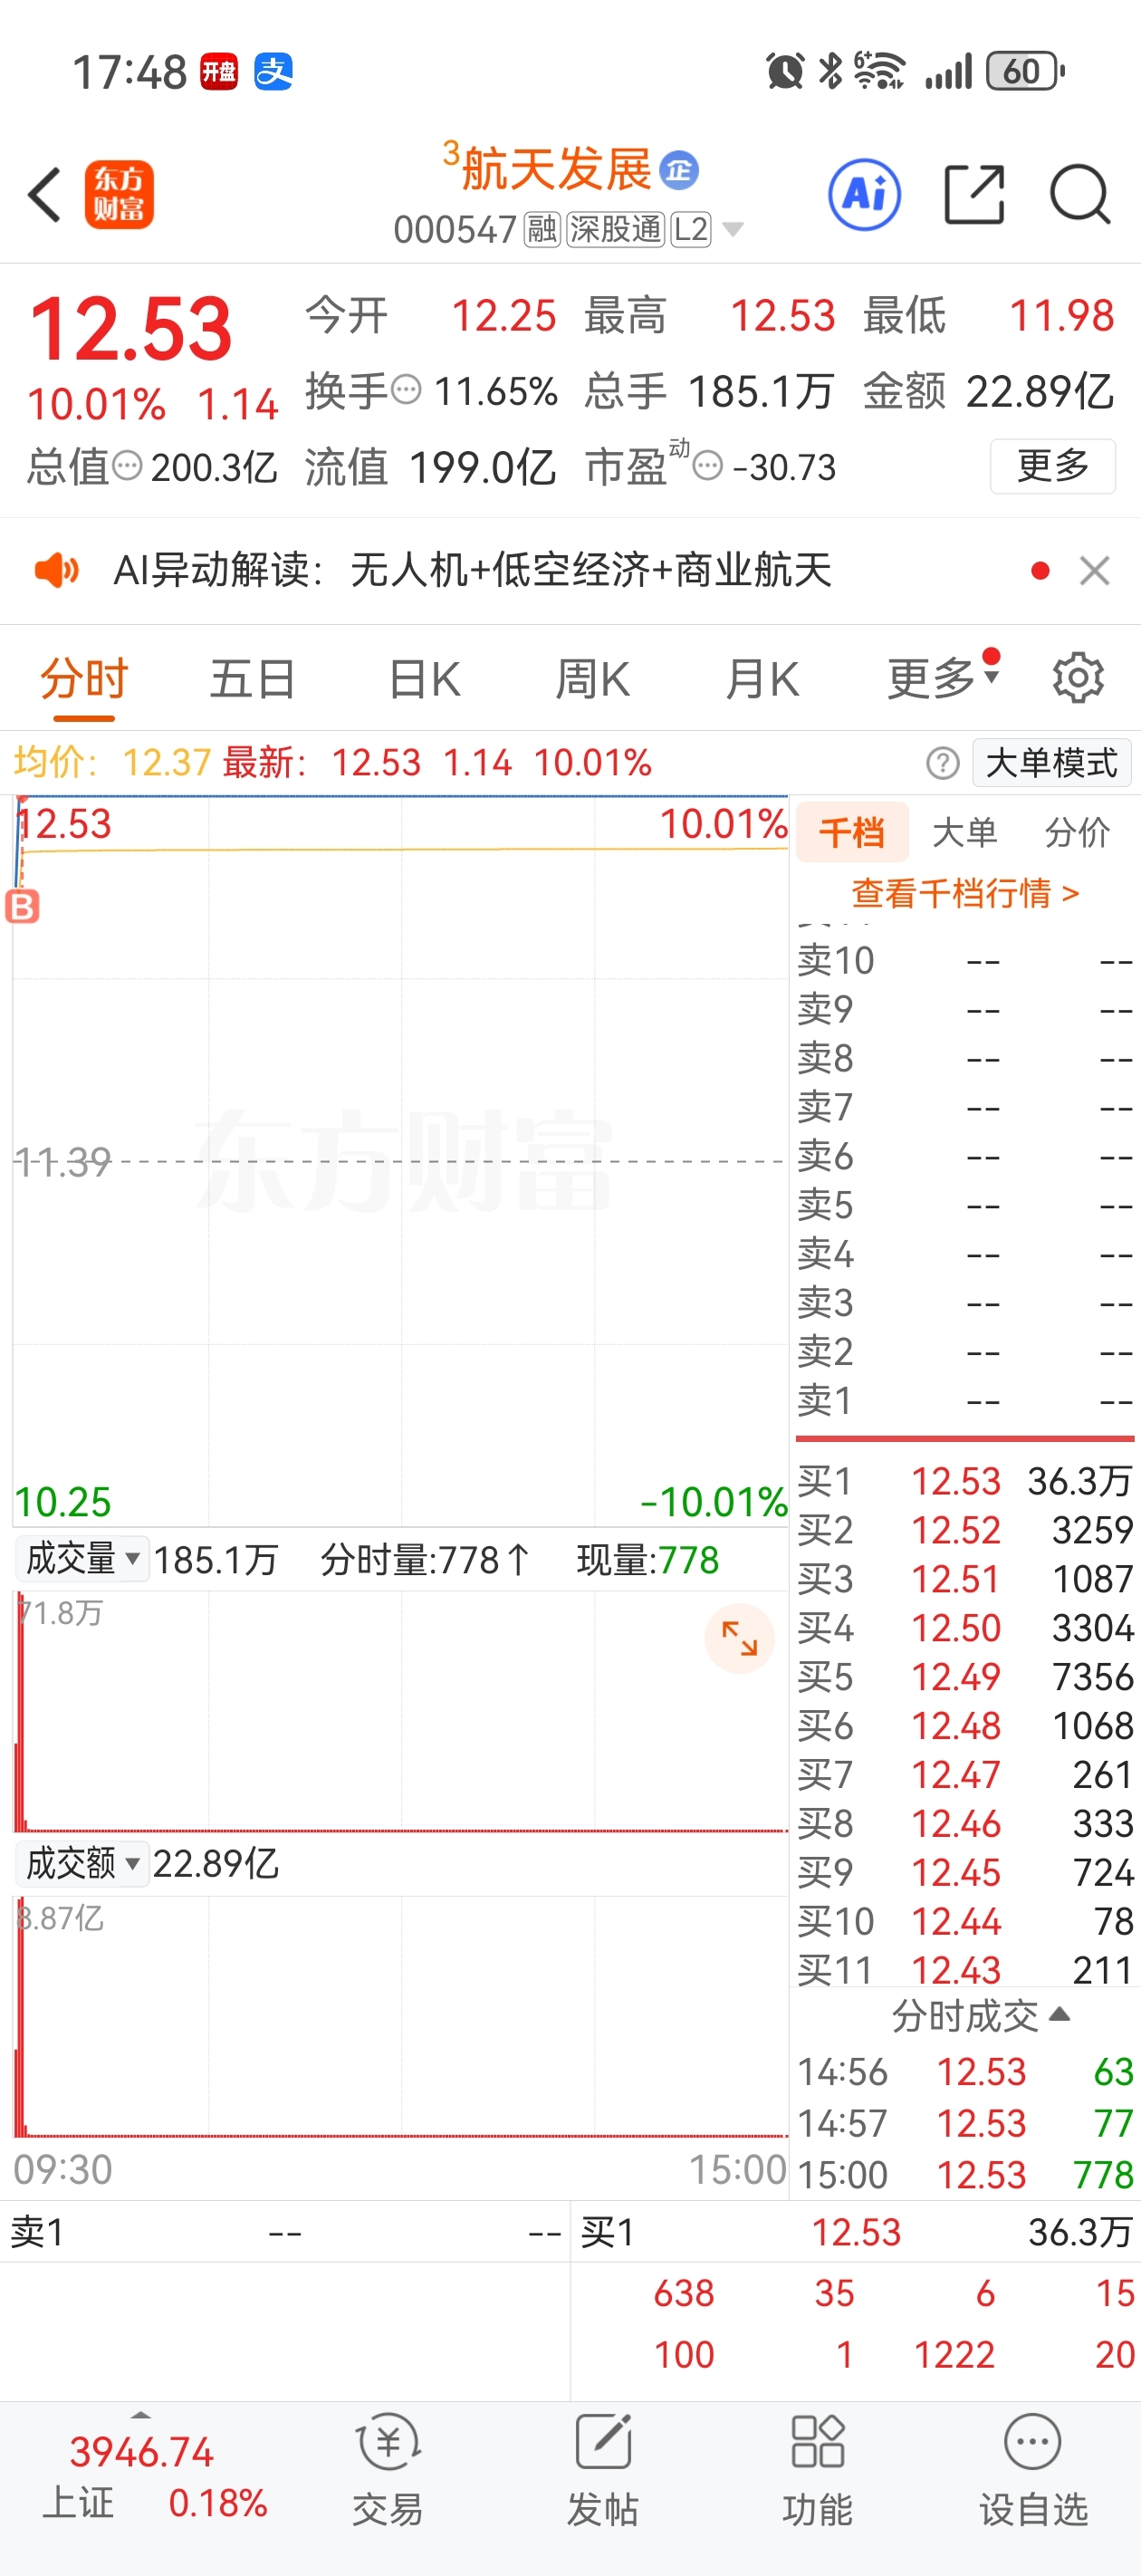This screenshot has height=2576, width=1141.
Task: Tap the 融 margin tag
Action: pos(542,230)
